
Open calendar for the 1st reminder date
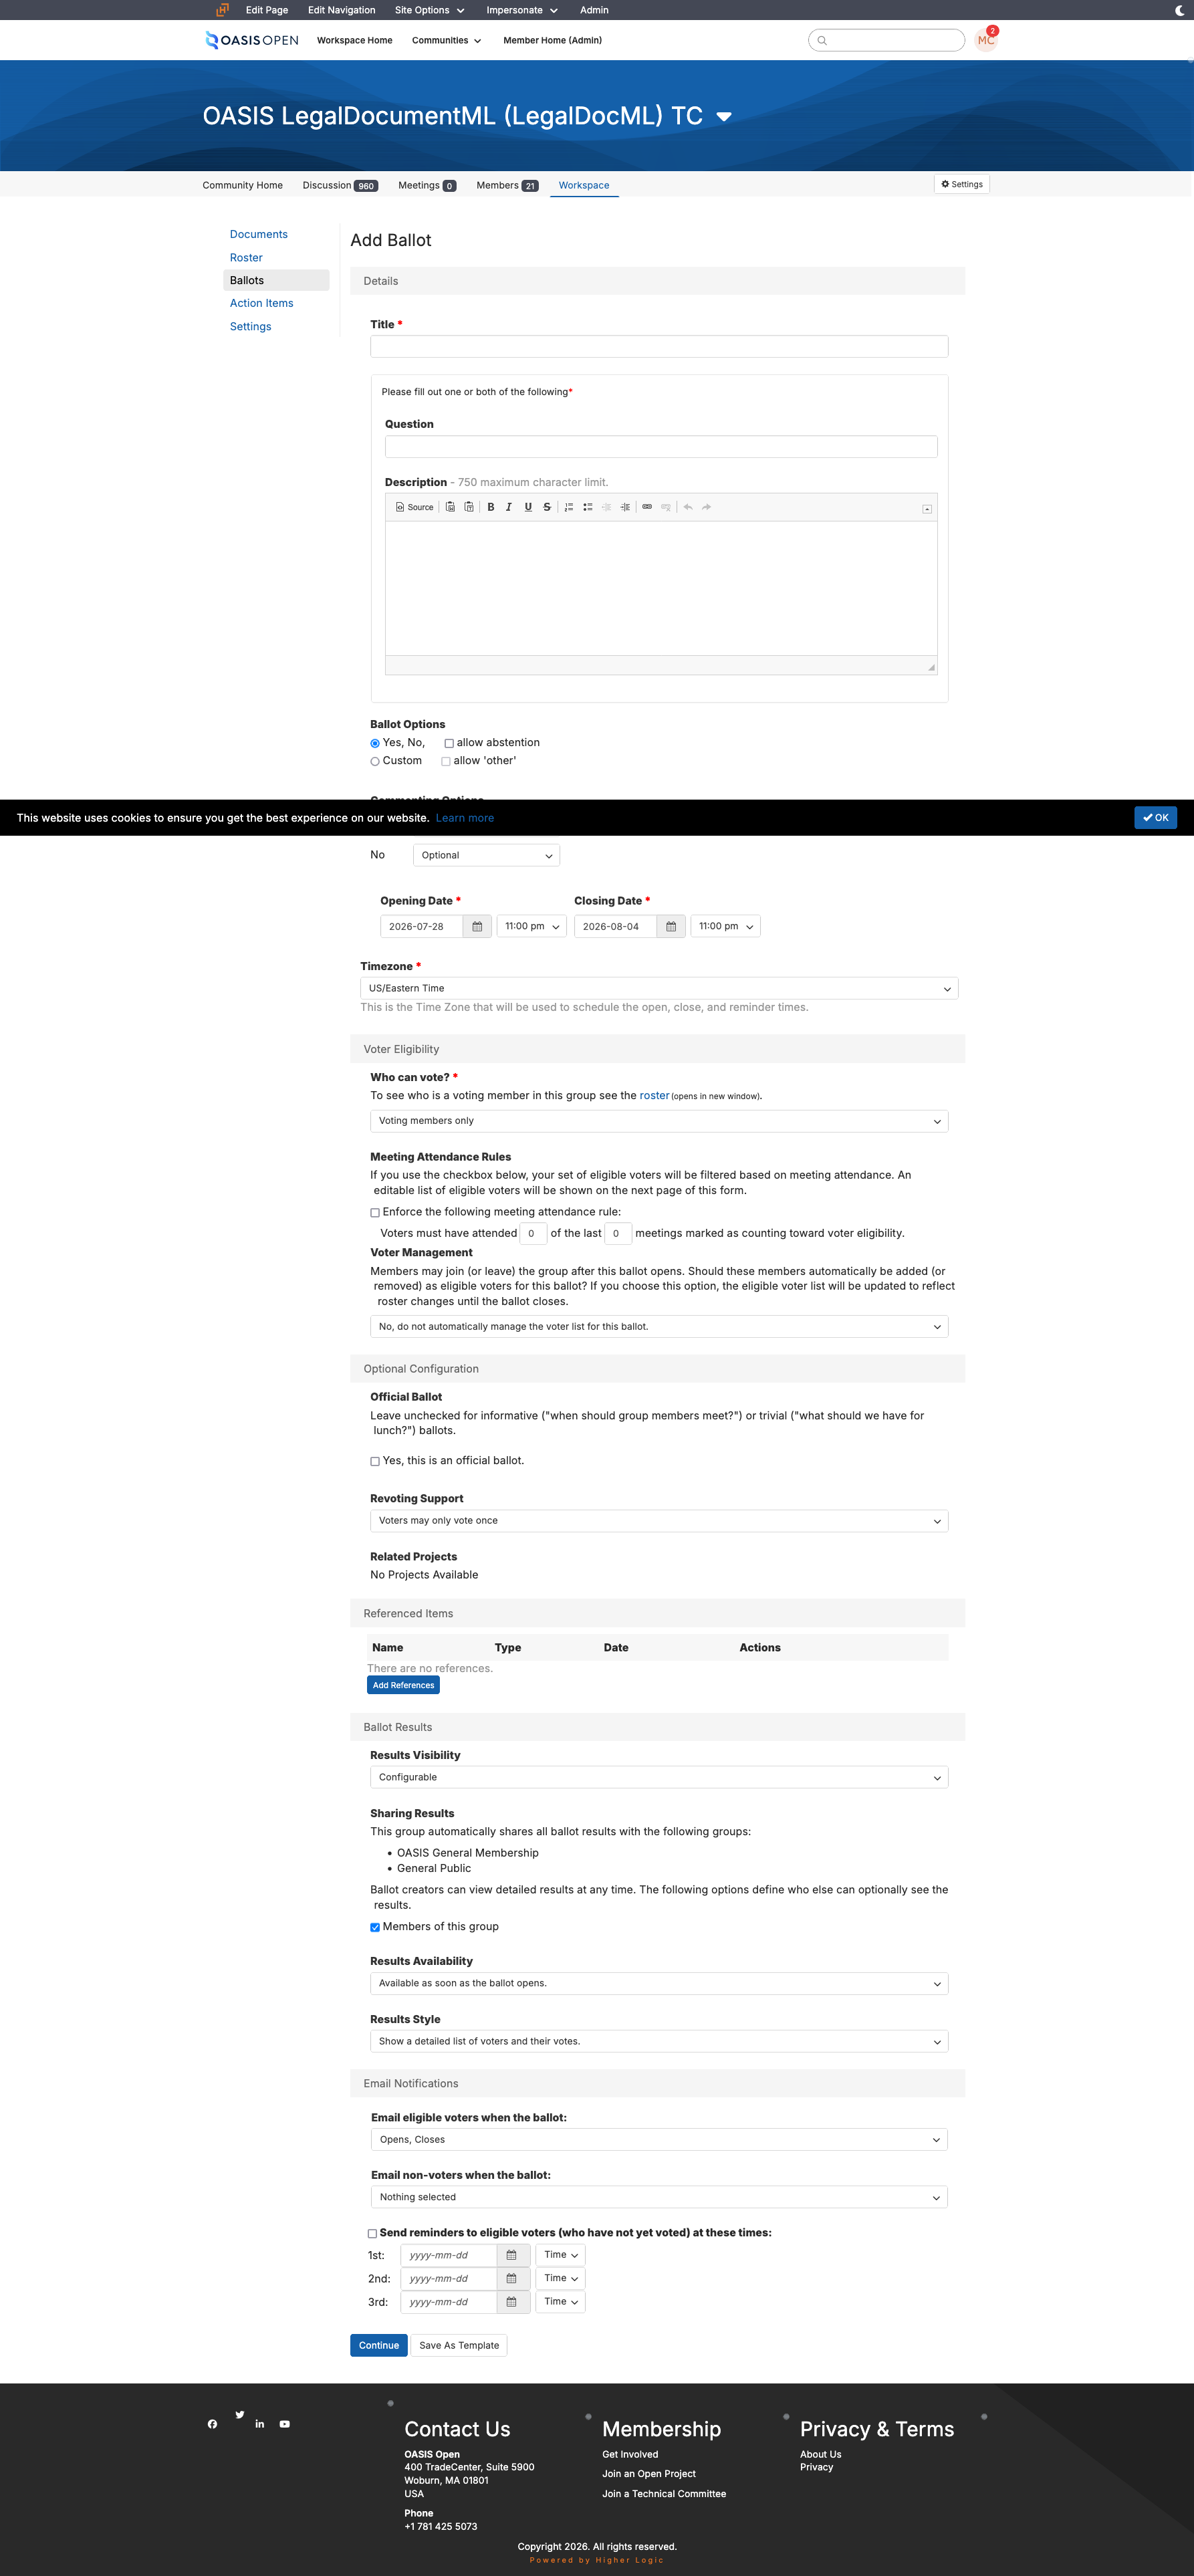click(x=512, y=2255)
